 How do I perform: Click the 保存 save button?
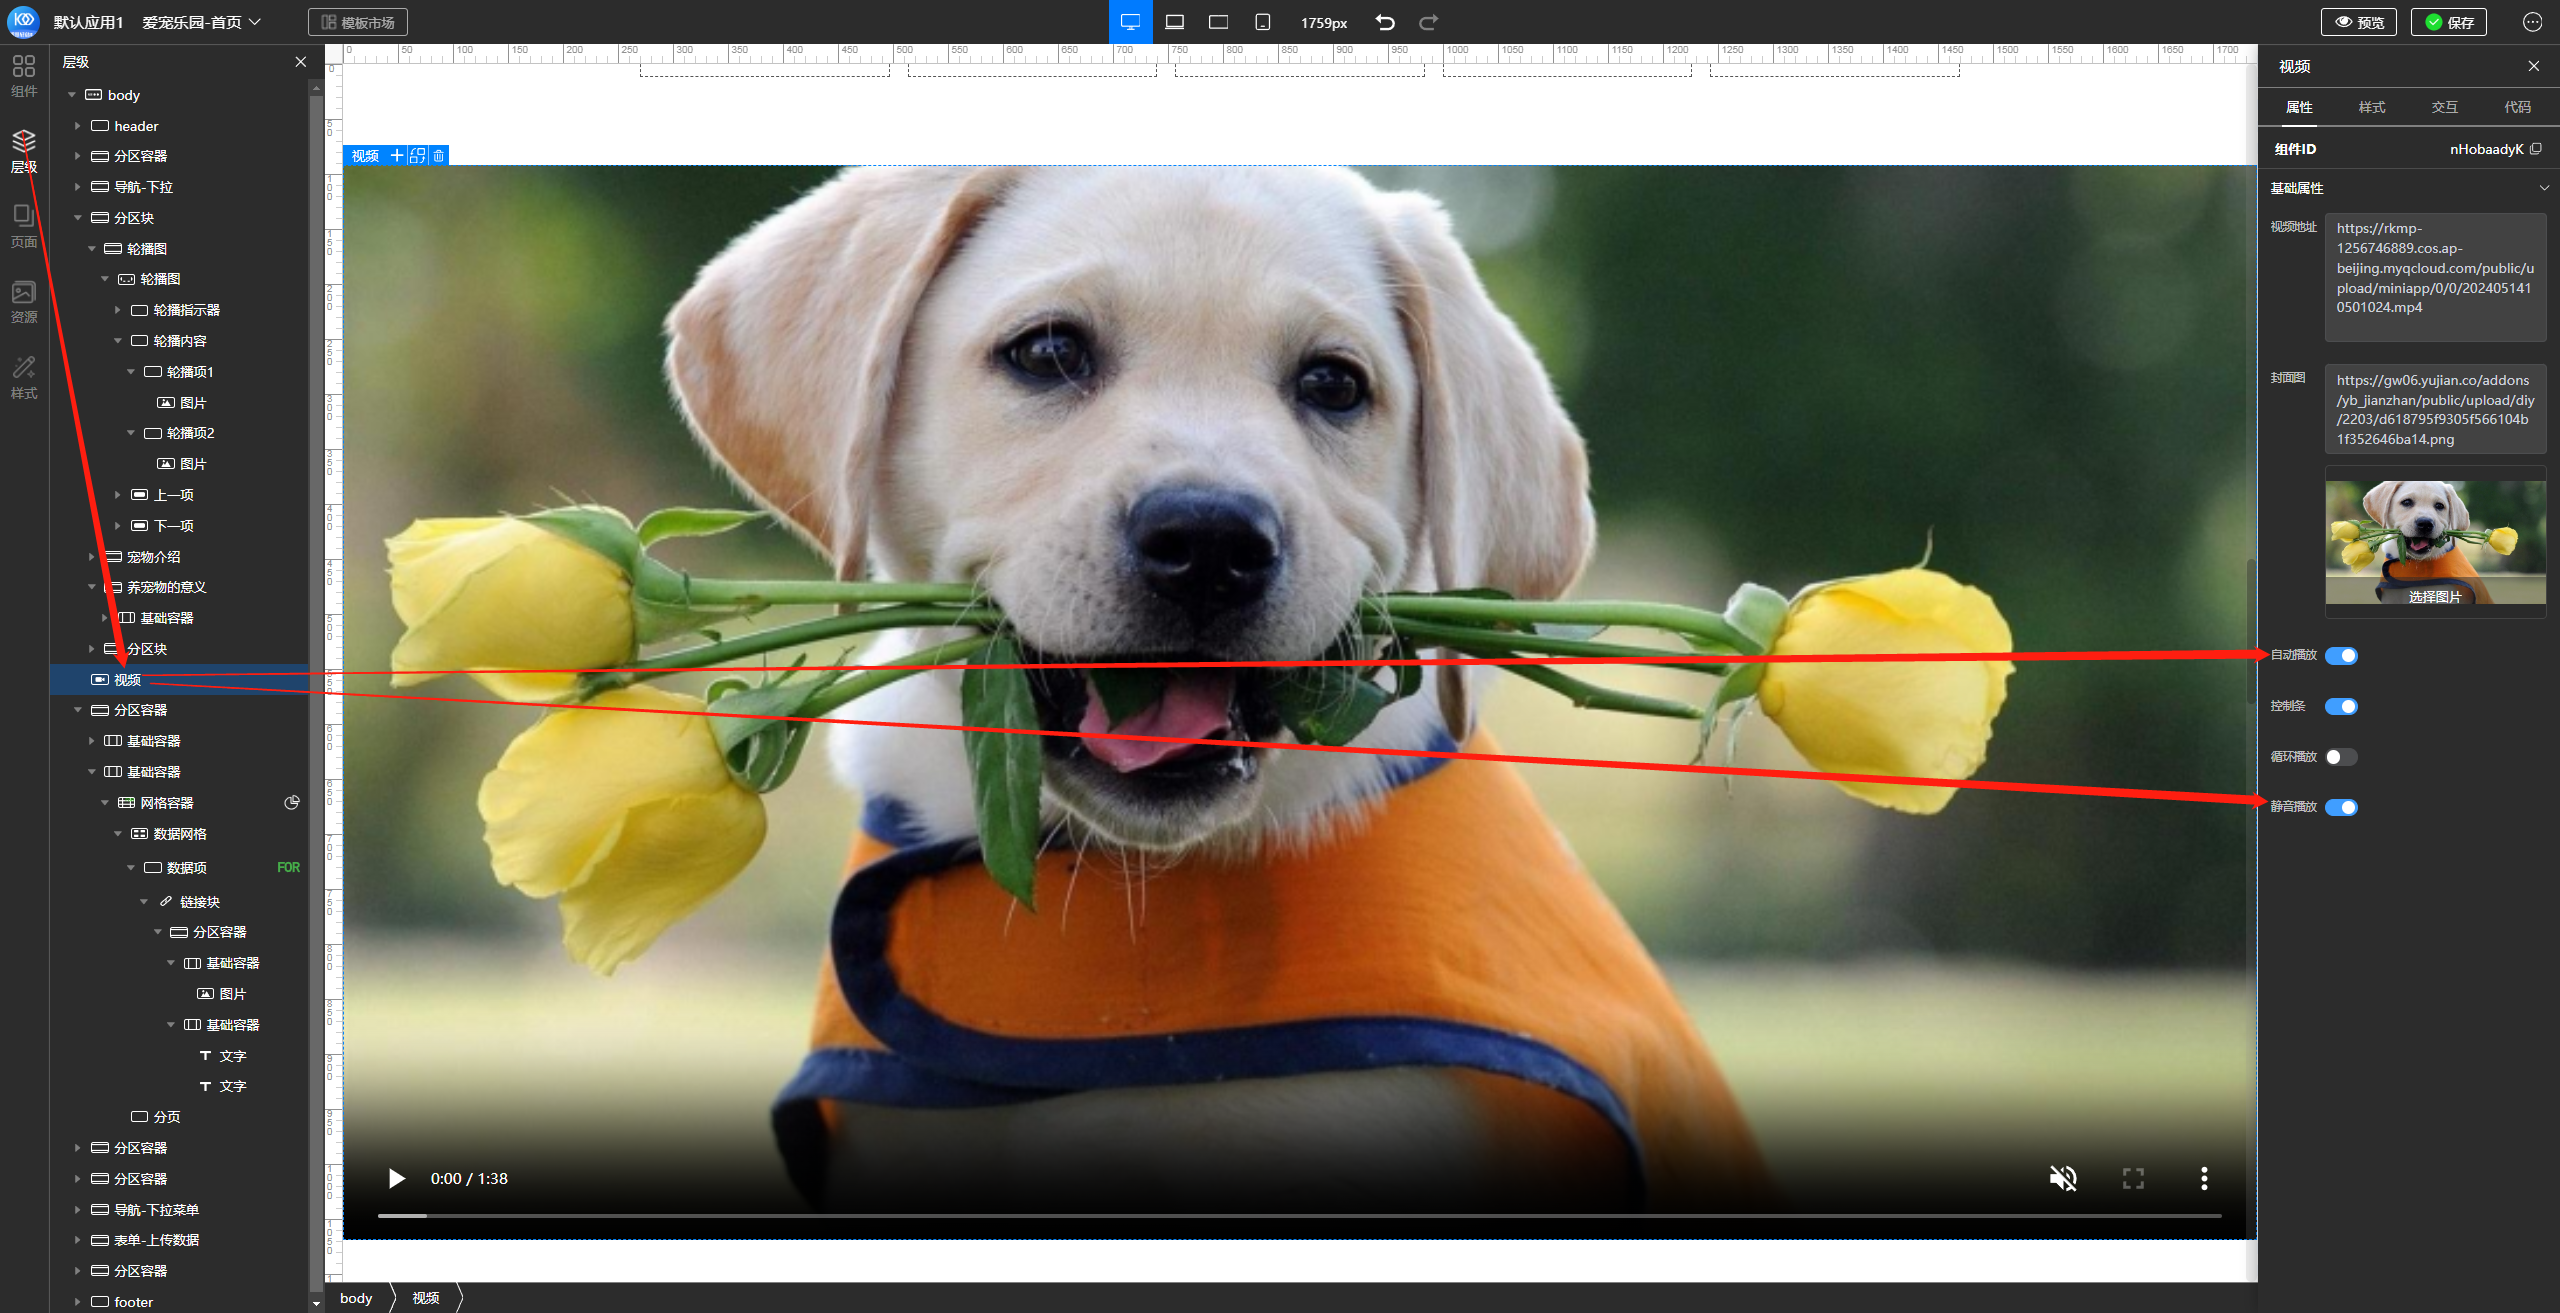tap(2448, 22)
